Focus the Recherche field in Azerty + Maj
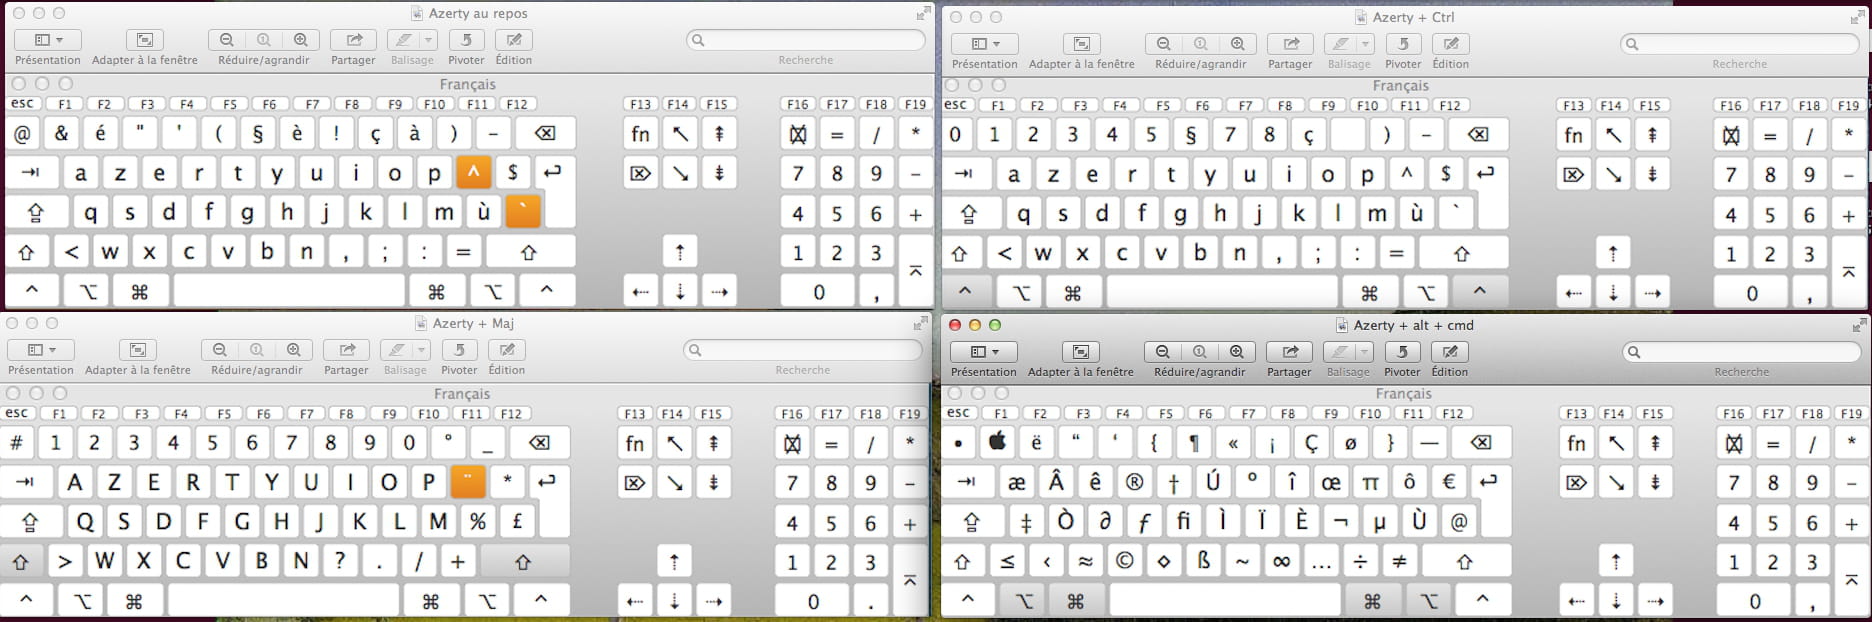Viewport: 1872px width, 622px height. [x=803, y=350]
